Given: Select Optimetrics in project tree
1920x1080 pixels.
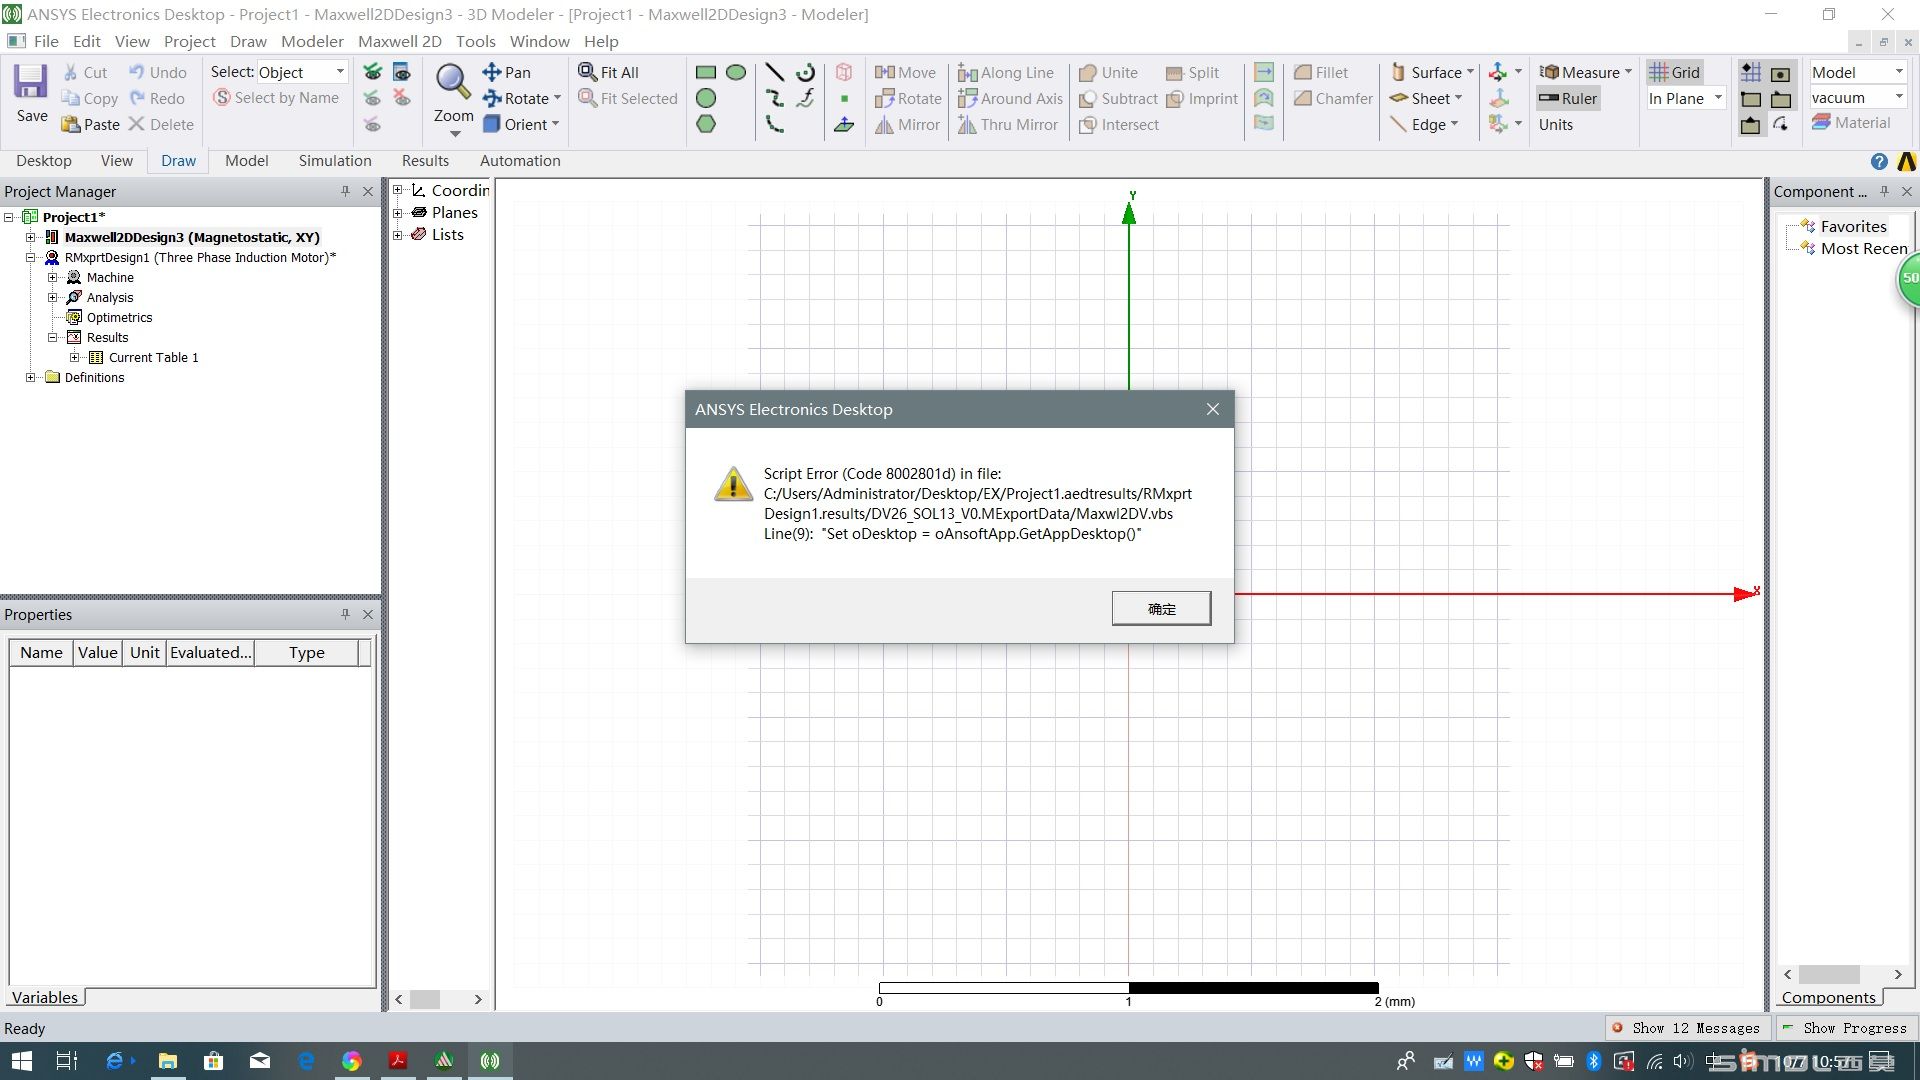Looking at the screenshot, I should [x=119, y=317].
